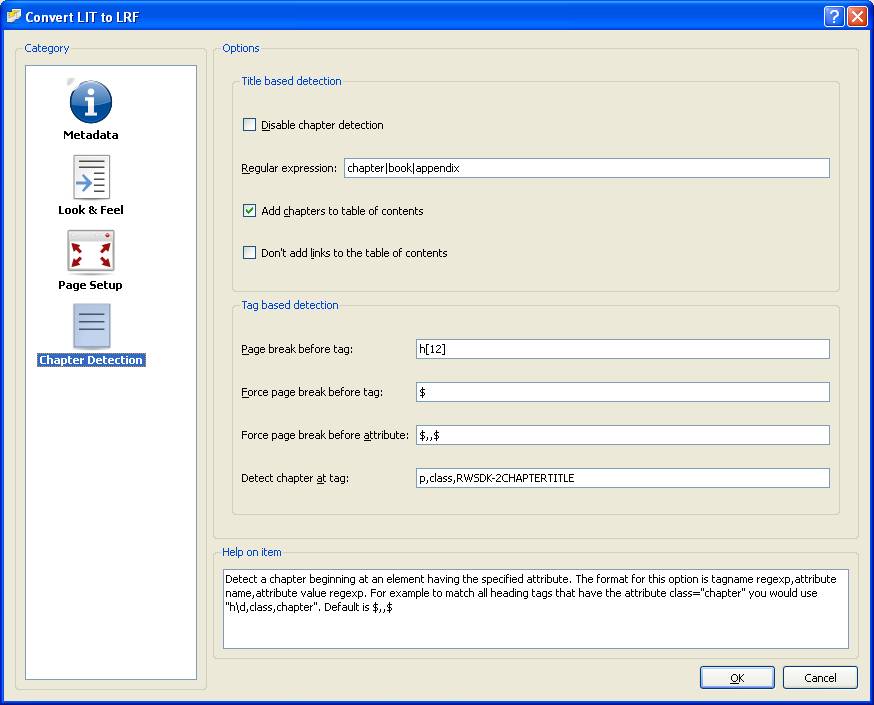The height and width of the screenshot is (705, 874).
Task: Click the Help on item heading
Action: point(251,552)
